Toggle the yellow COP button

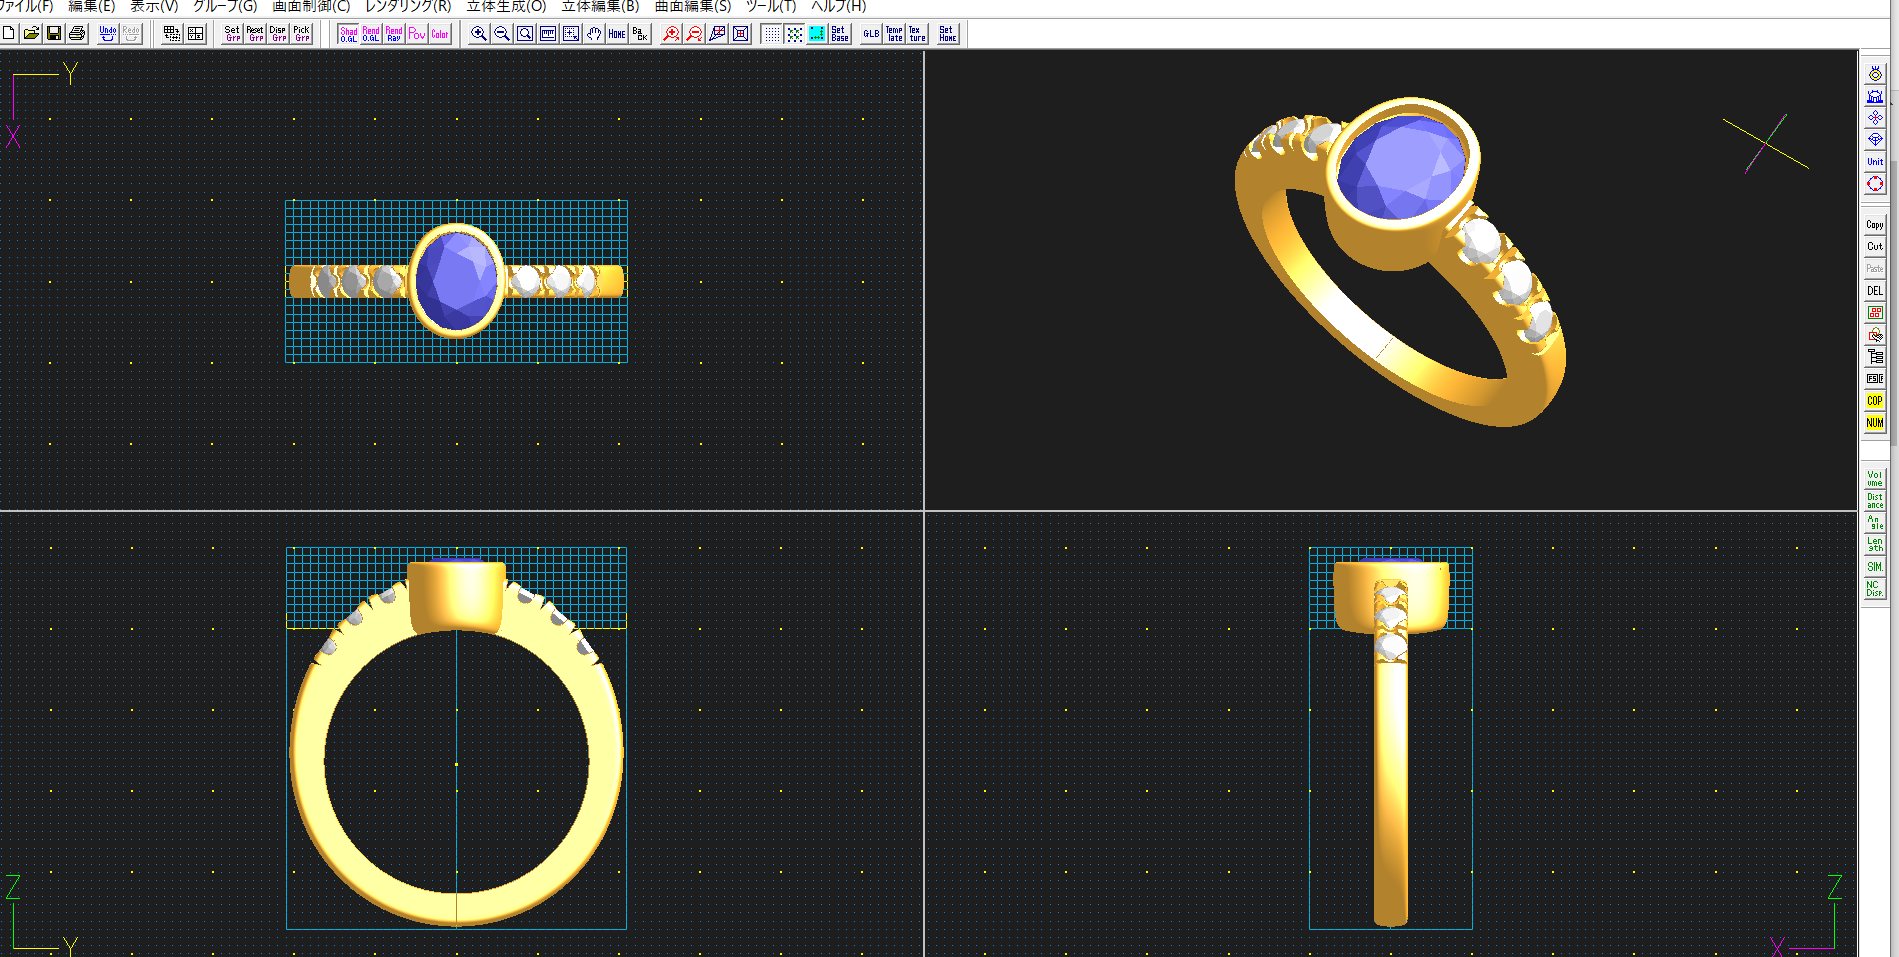[1875, 401]
